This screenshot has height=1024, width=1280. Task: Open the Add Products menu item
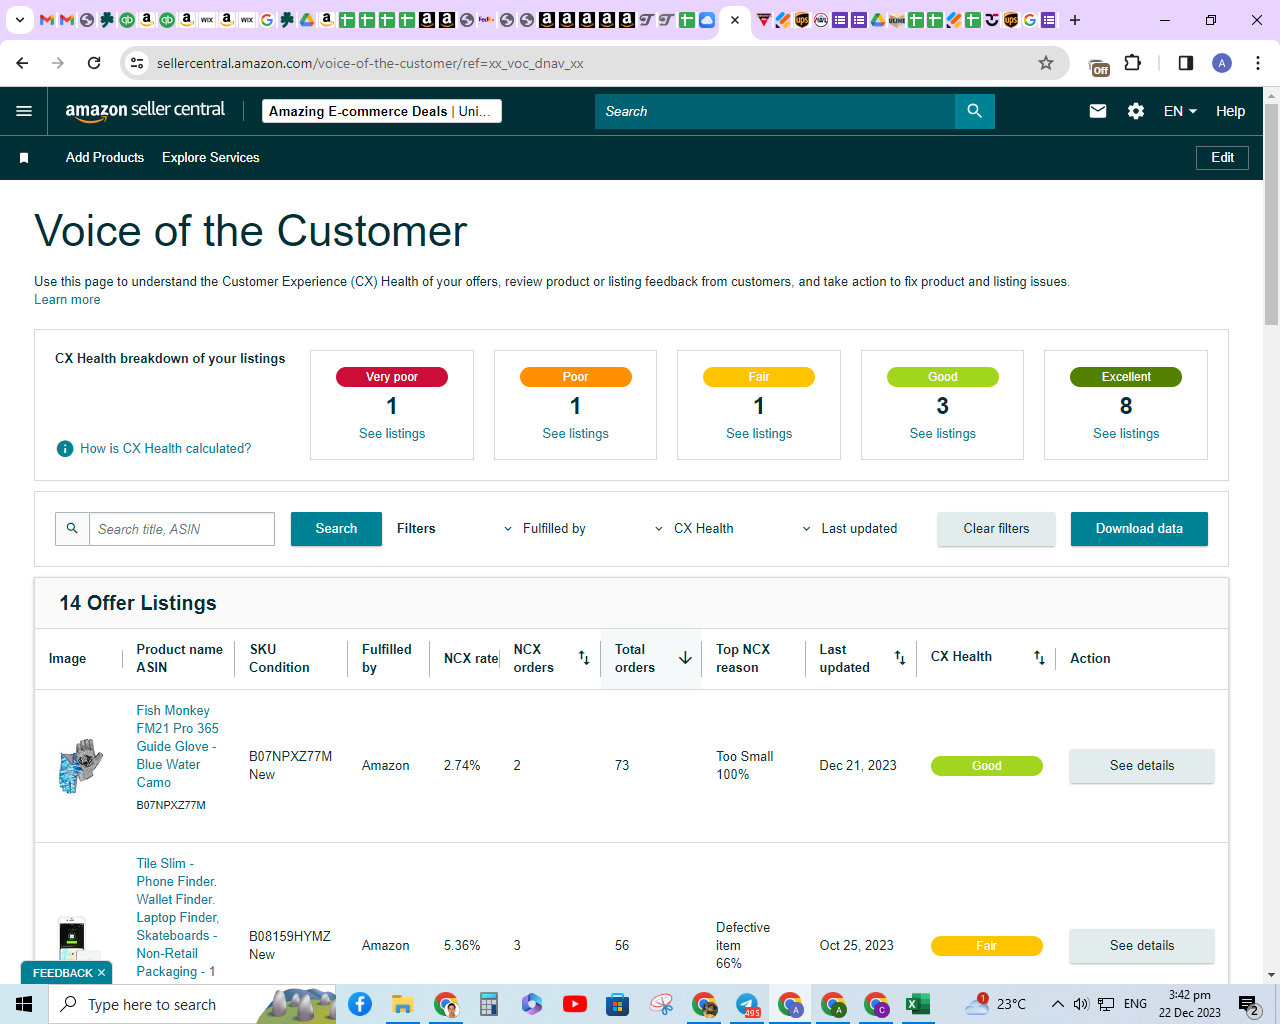105,158
